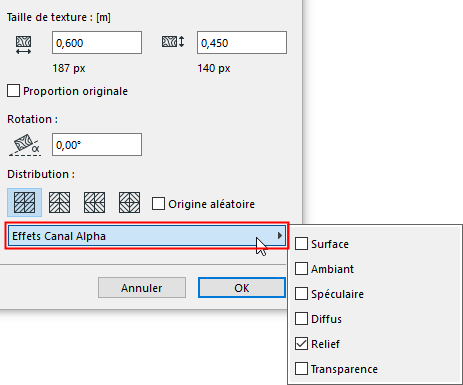
Task: Click the Distribution label
Action: pyautogui.click(x=41, y=174)
